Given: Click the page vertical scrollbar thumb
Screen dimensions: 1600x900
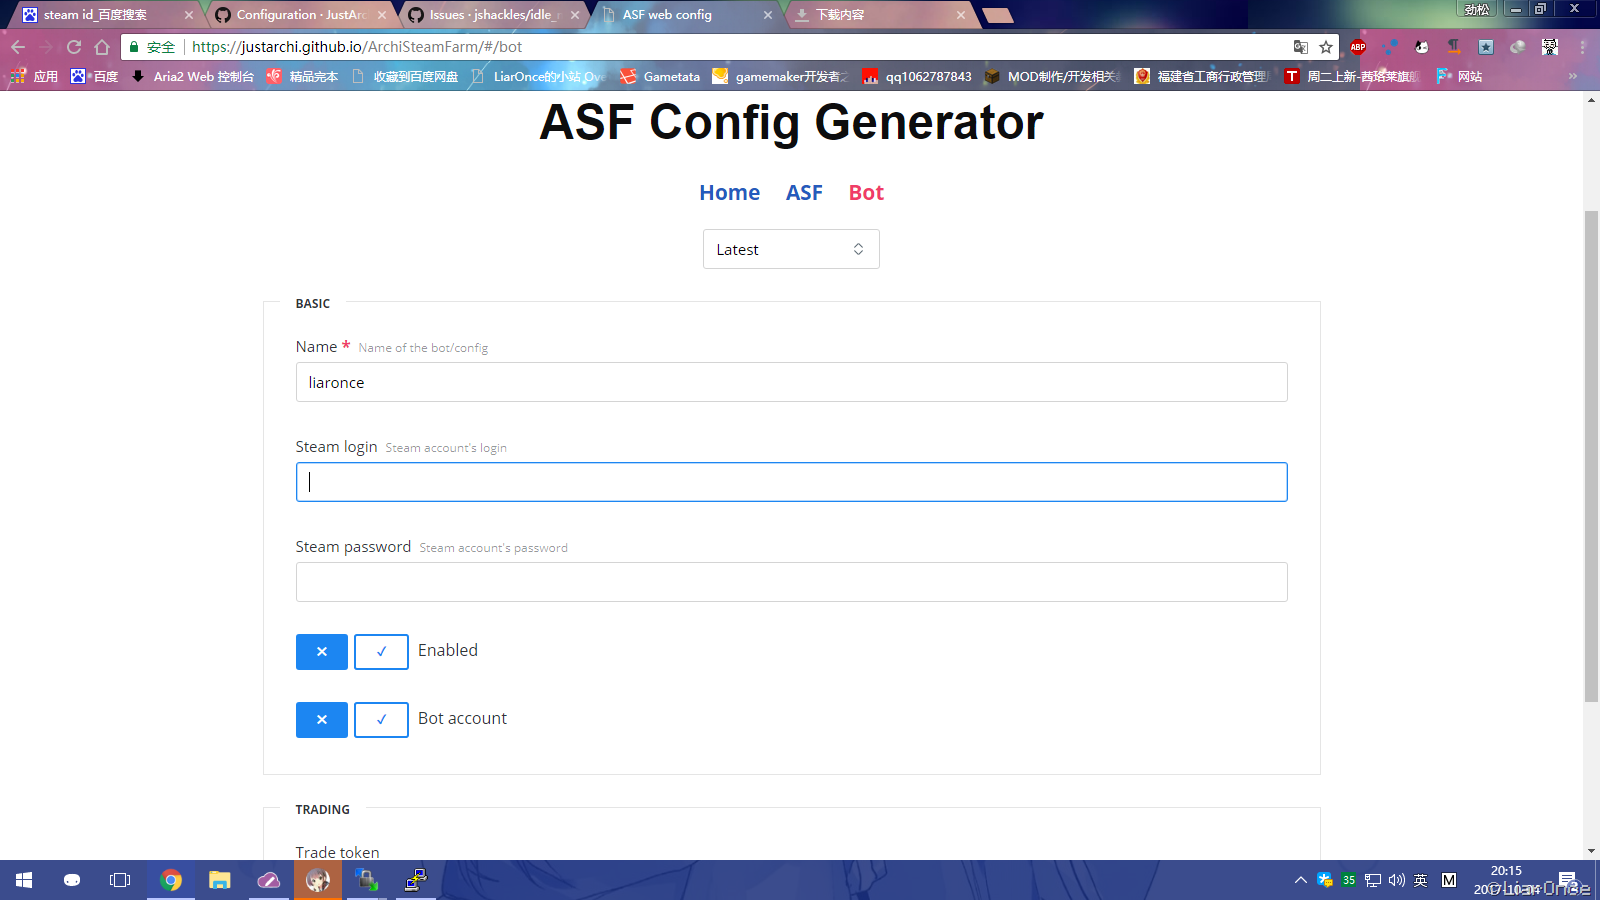Looking at the screenshot, I should 1591,456.
